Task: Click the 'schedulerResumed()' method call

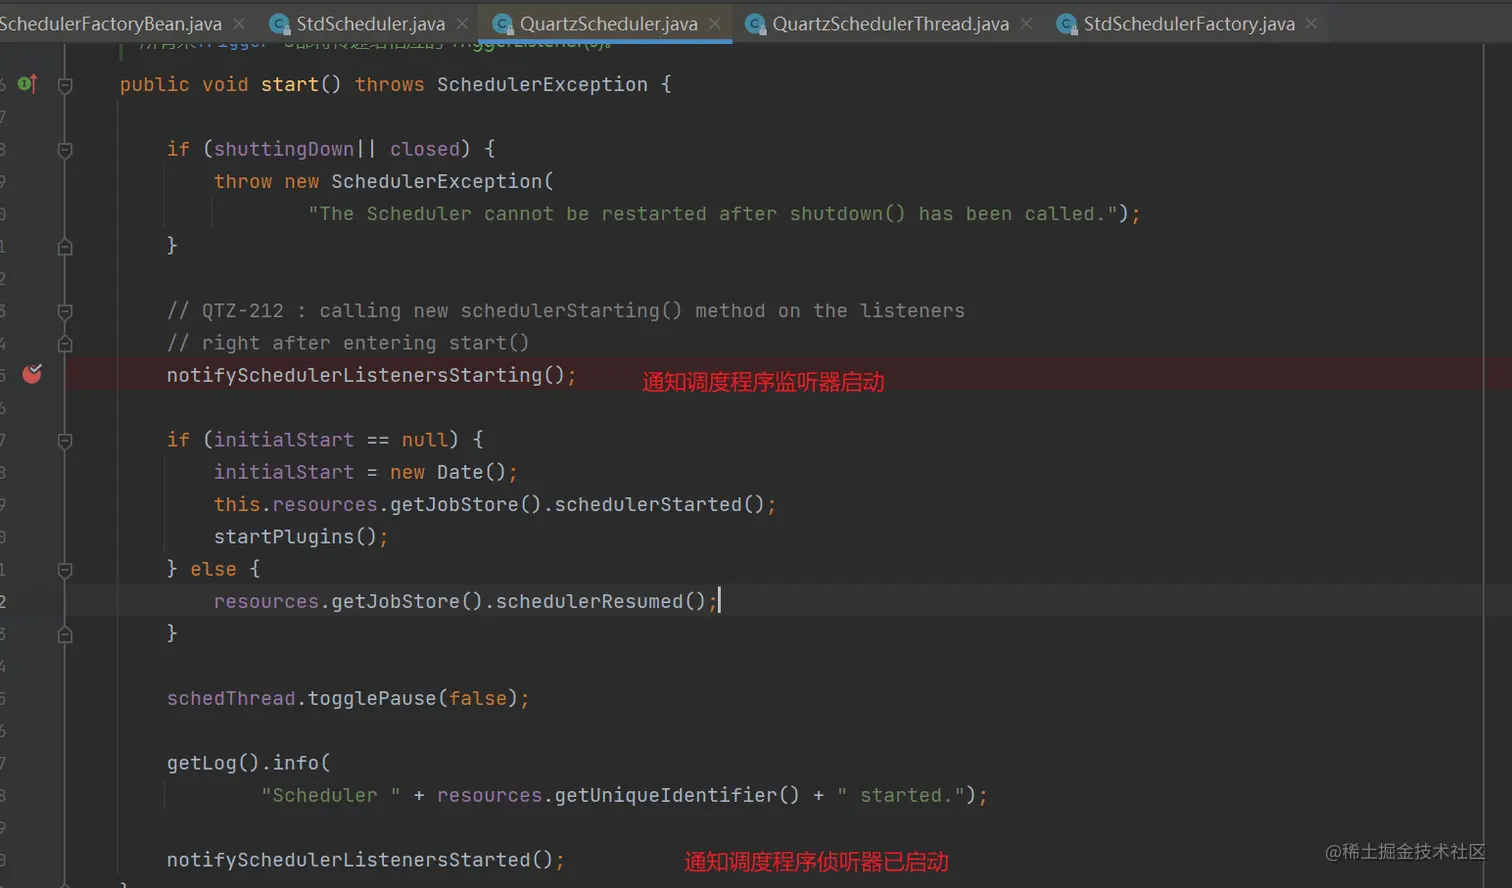Action: pyautogui.click(x=601, y=601)
